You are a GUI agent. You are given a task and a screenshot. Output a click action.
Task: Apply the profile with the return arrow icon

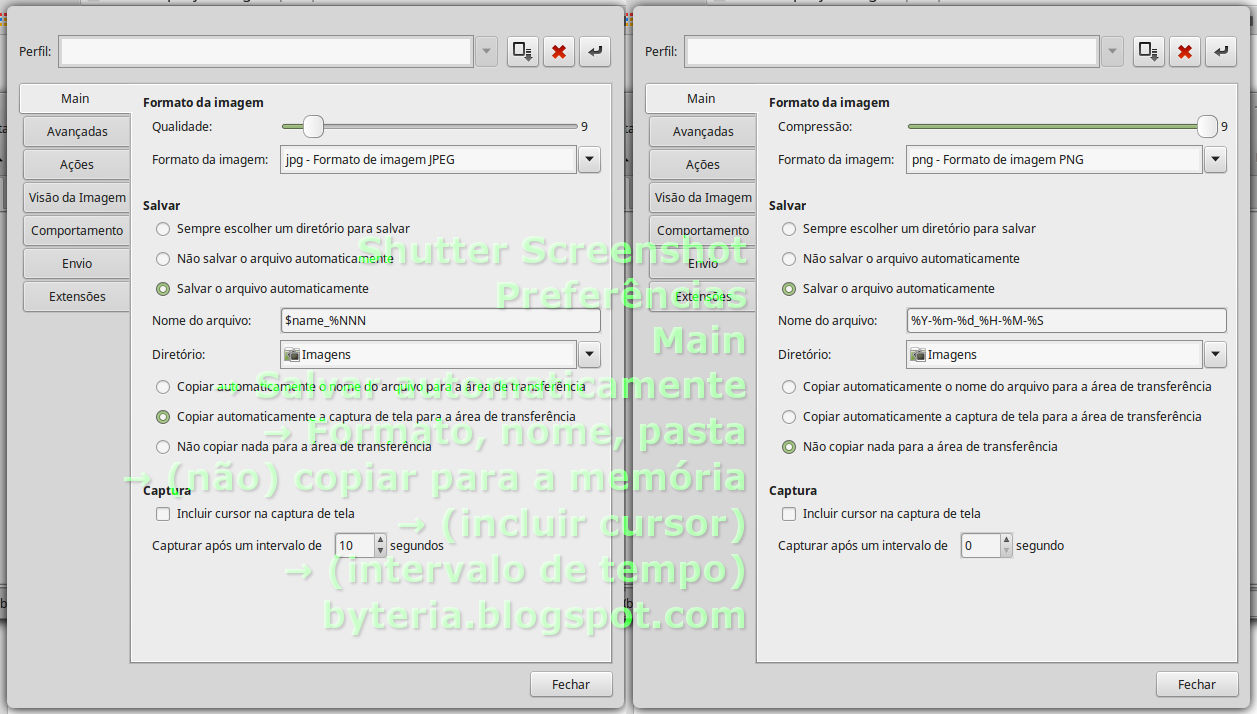pyautogui.click(x=594, y=51)
